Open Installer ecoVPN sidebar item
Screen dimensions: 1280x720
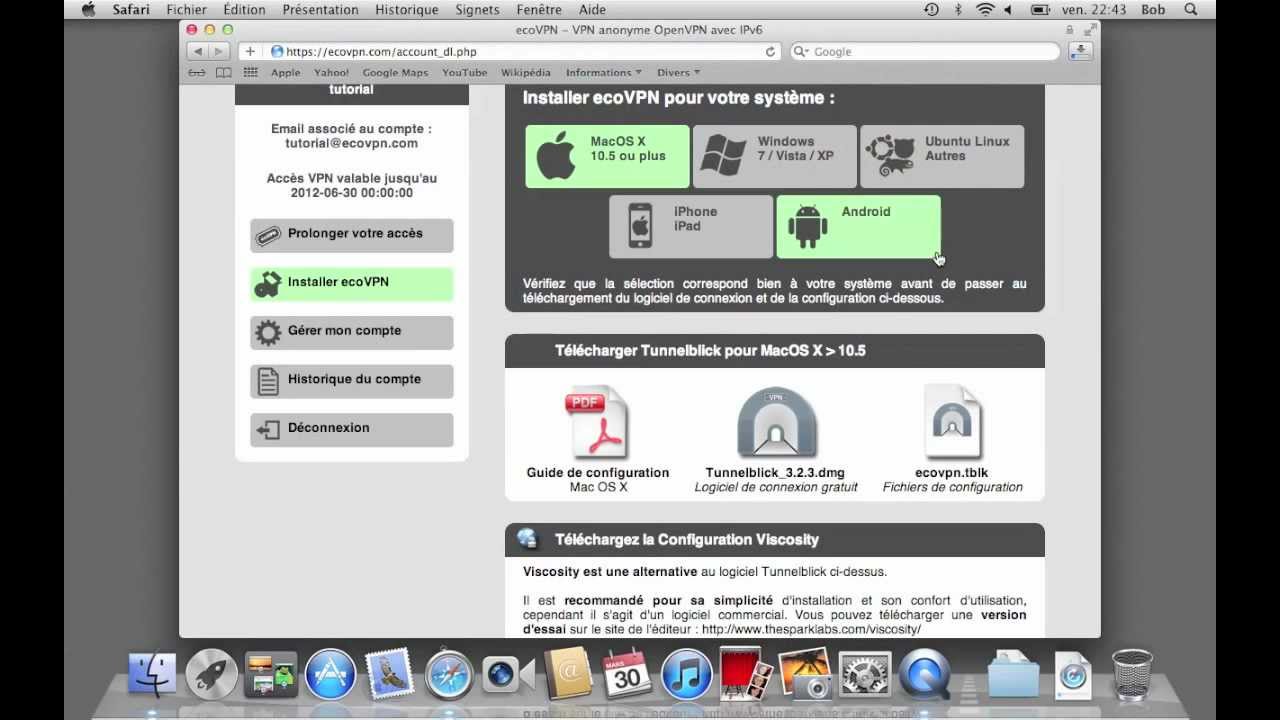tap(352, 284)
